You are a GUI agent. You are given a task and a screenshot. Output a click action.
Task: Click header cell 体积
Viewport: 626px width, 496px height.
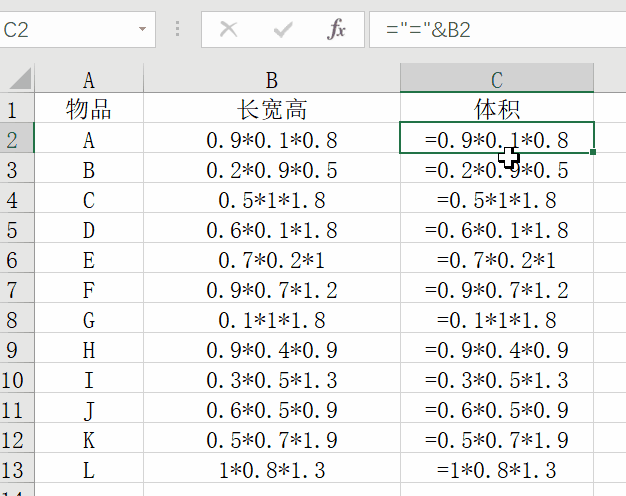pyautogui.click(x=497, y=108)
